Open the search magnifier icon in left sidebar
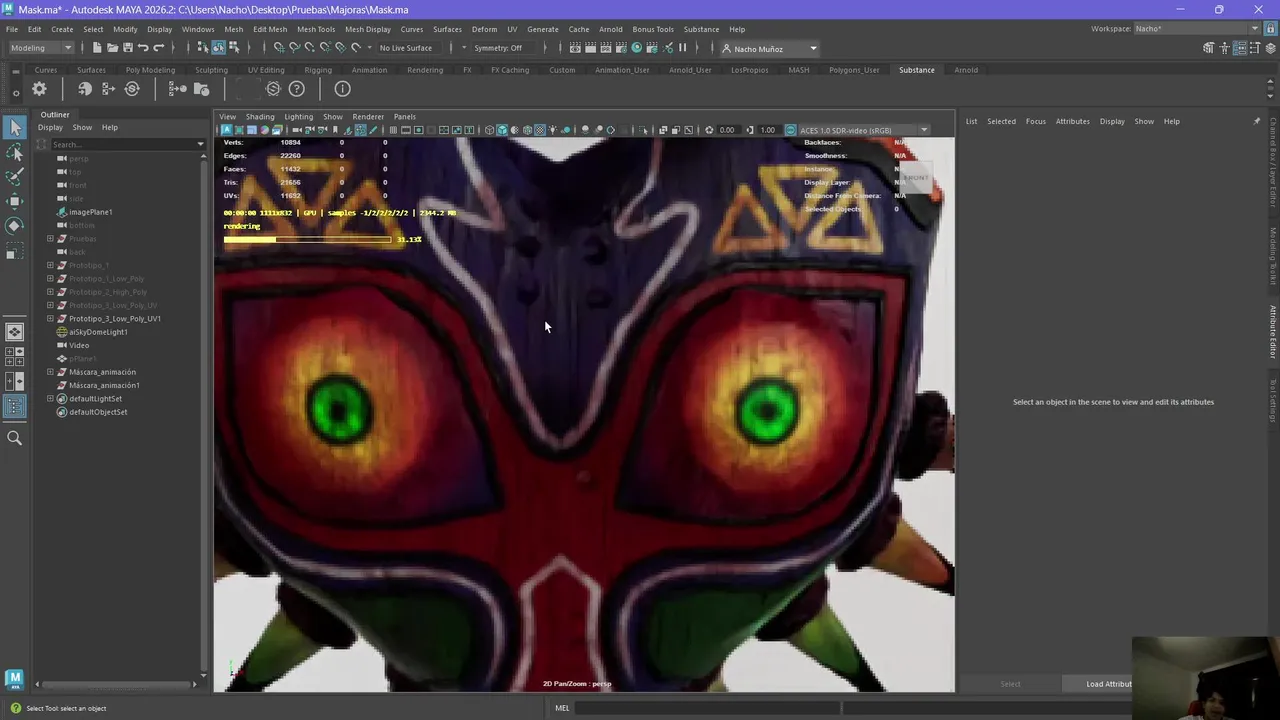The width and height of the screenshot is (1280, 720). click(14, 437)
